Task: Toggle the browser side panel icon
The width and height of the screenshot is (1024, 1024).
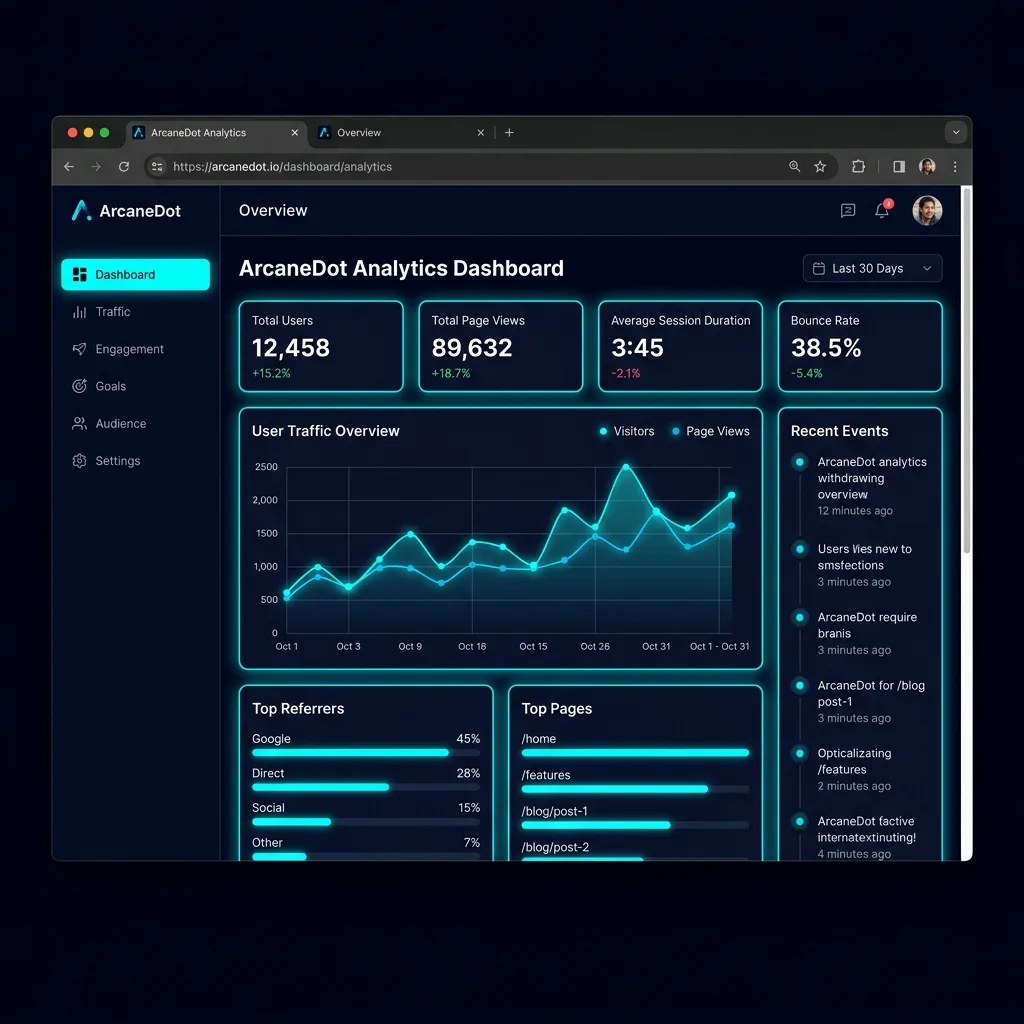Action: 899,167
